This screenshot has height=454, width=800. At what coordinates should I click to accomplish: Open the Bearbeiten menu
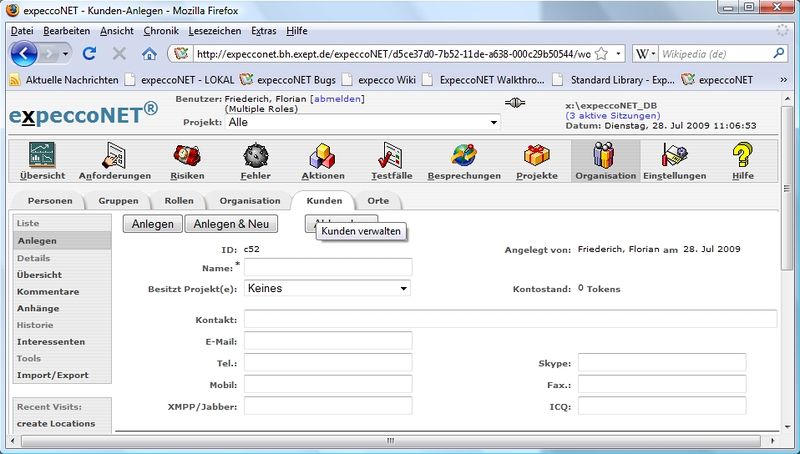(66, 31)
